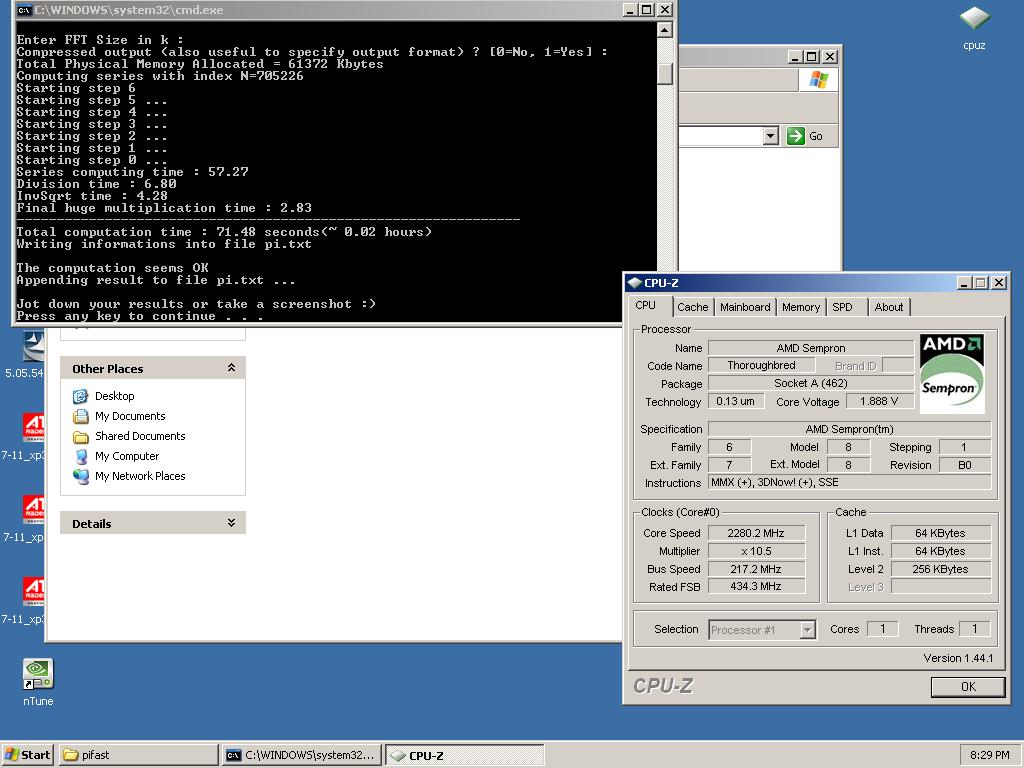Click the Core Voltage value 1.888 V

click(x=879, y=401)
